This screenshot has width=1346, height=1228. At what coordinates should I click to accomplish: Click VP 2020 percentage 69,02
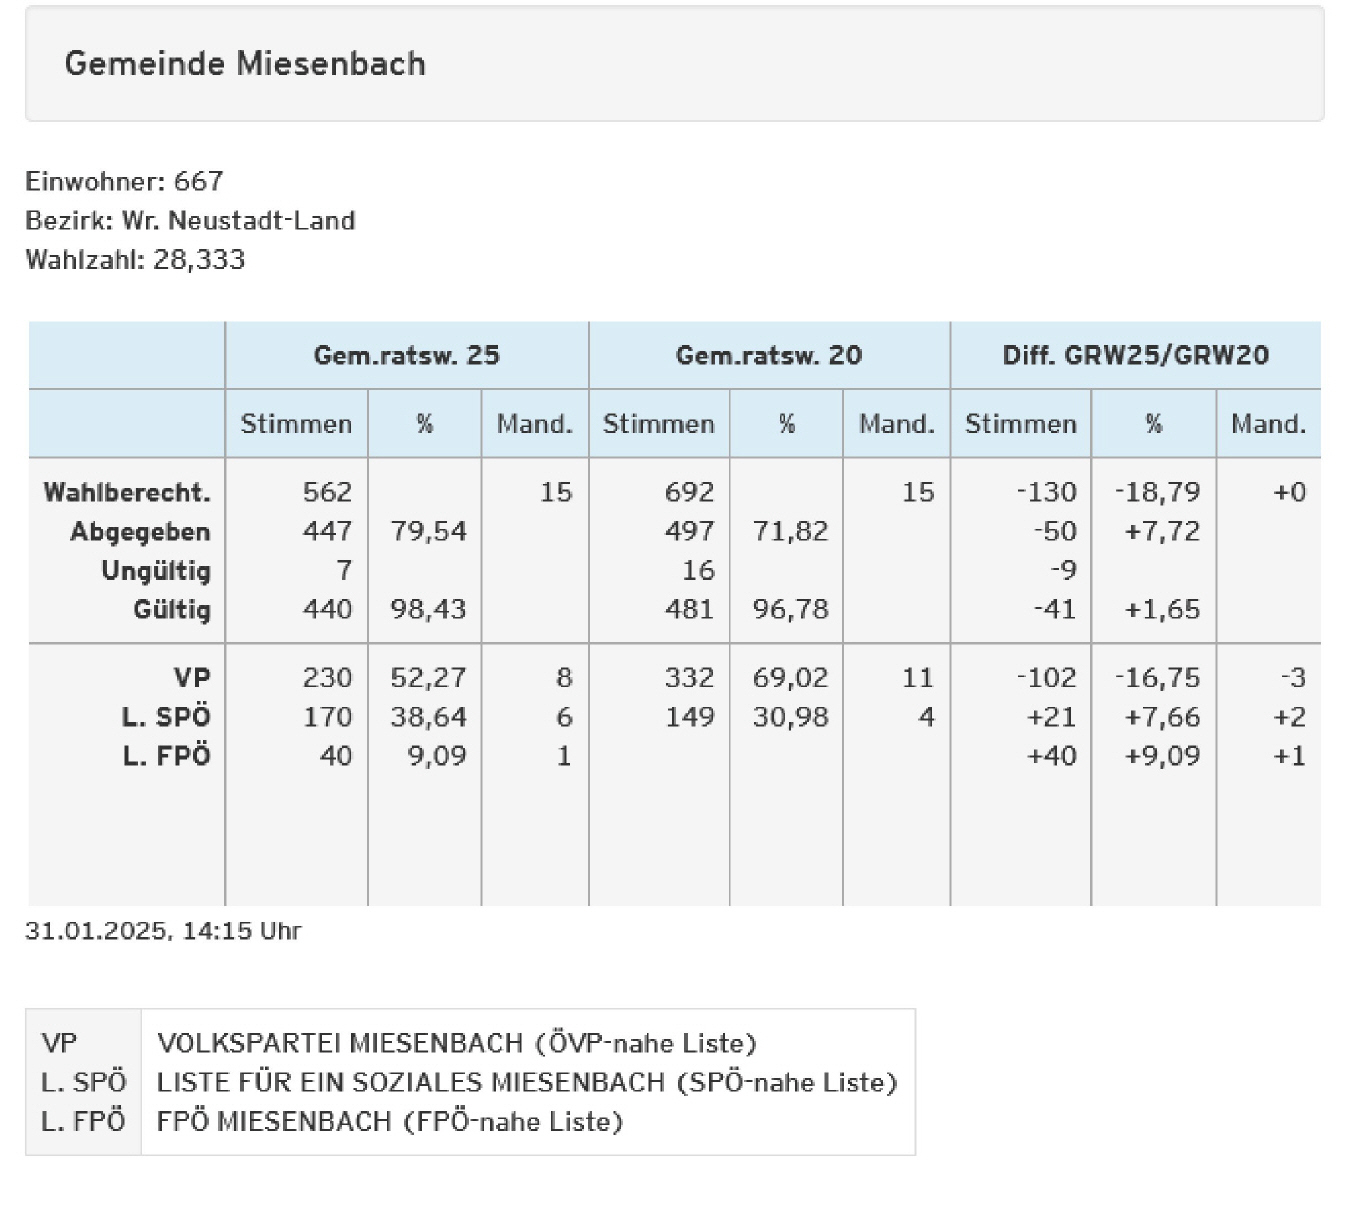click(790, 678)
